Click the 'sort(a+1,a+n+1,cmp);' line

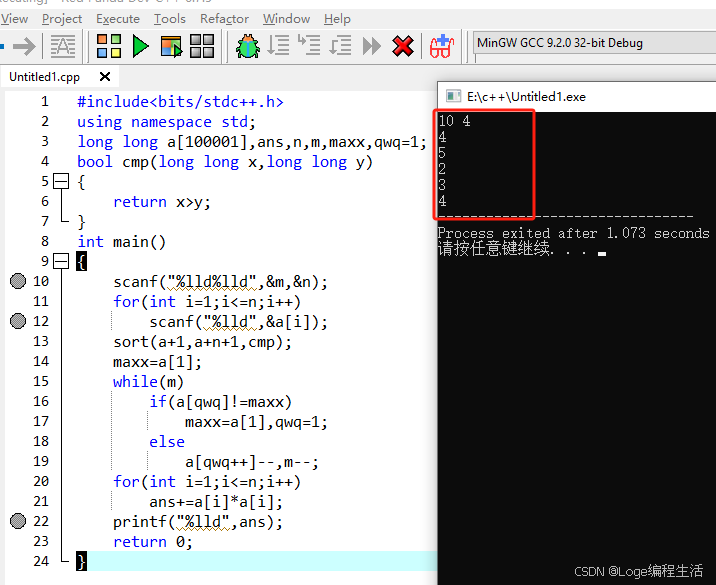click(202, 342)
